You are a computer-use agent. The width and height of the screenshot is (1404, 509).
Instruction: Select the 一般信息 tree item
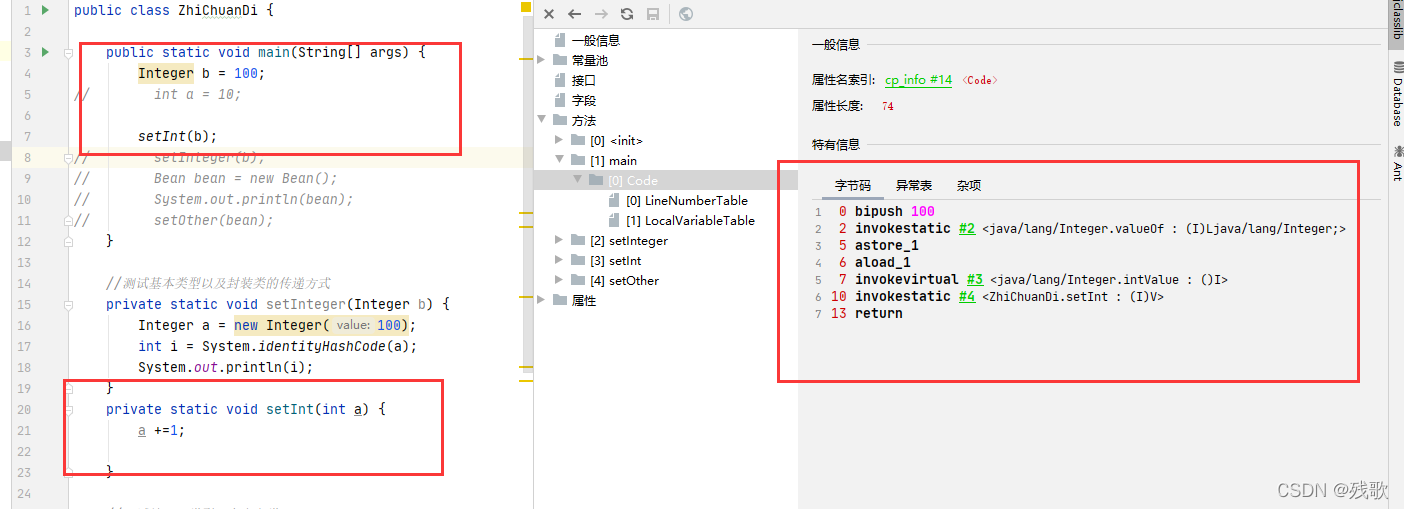point(596,40)
